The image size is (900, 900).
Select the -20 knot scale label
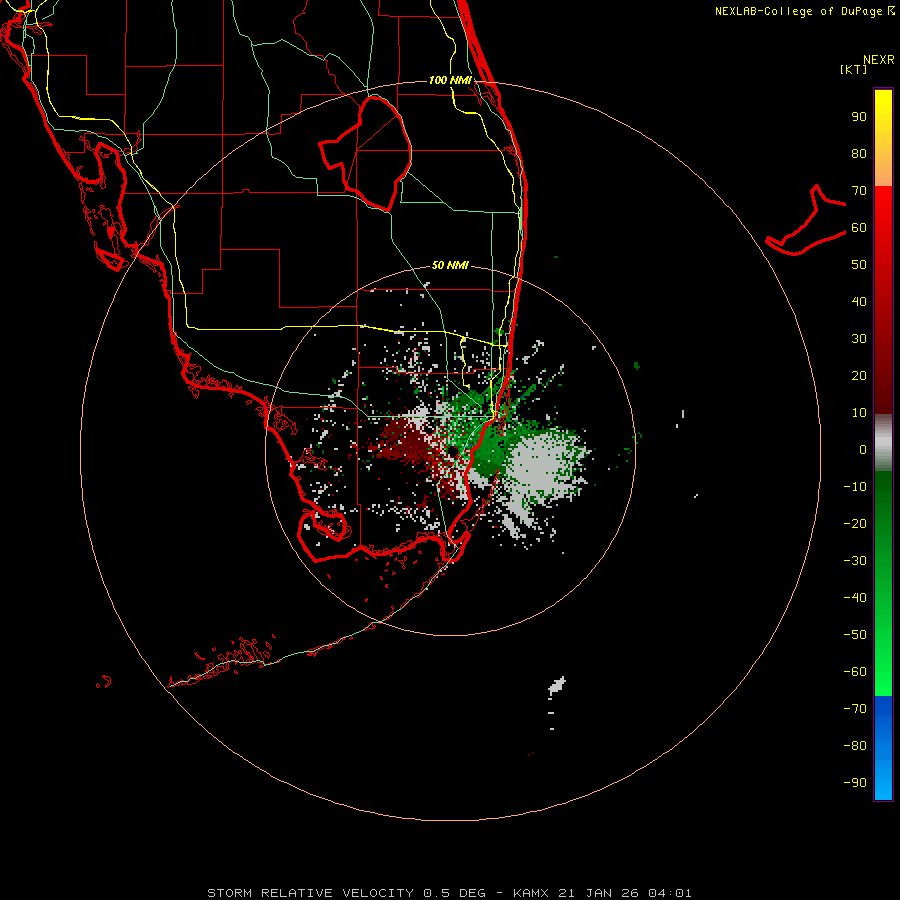pyautogui.click(x=855, y=523)
